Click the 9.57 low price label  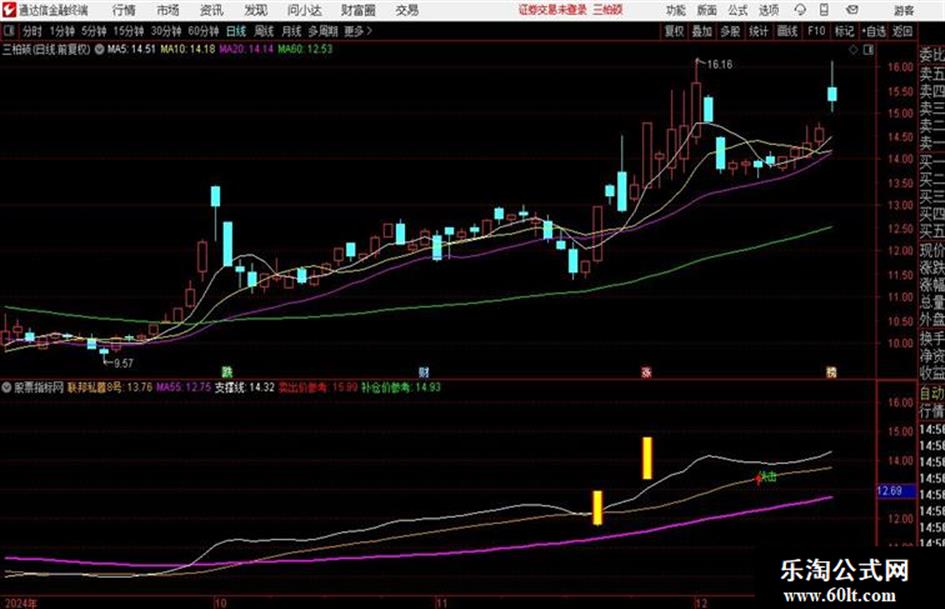pos(124,363)
